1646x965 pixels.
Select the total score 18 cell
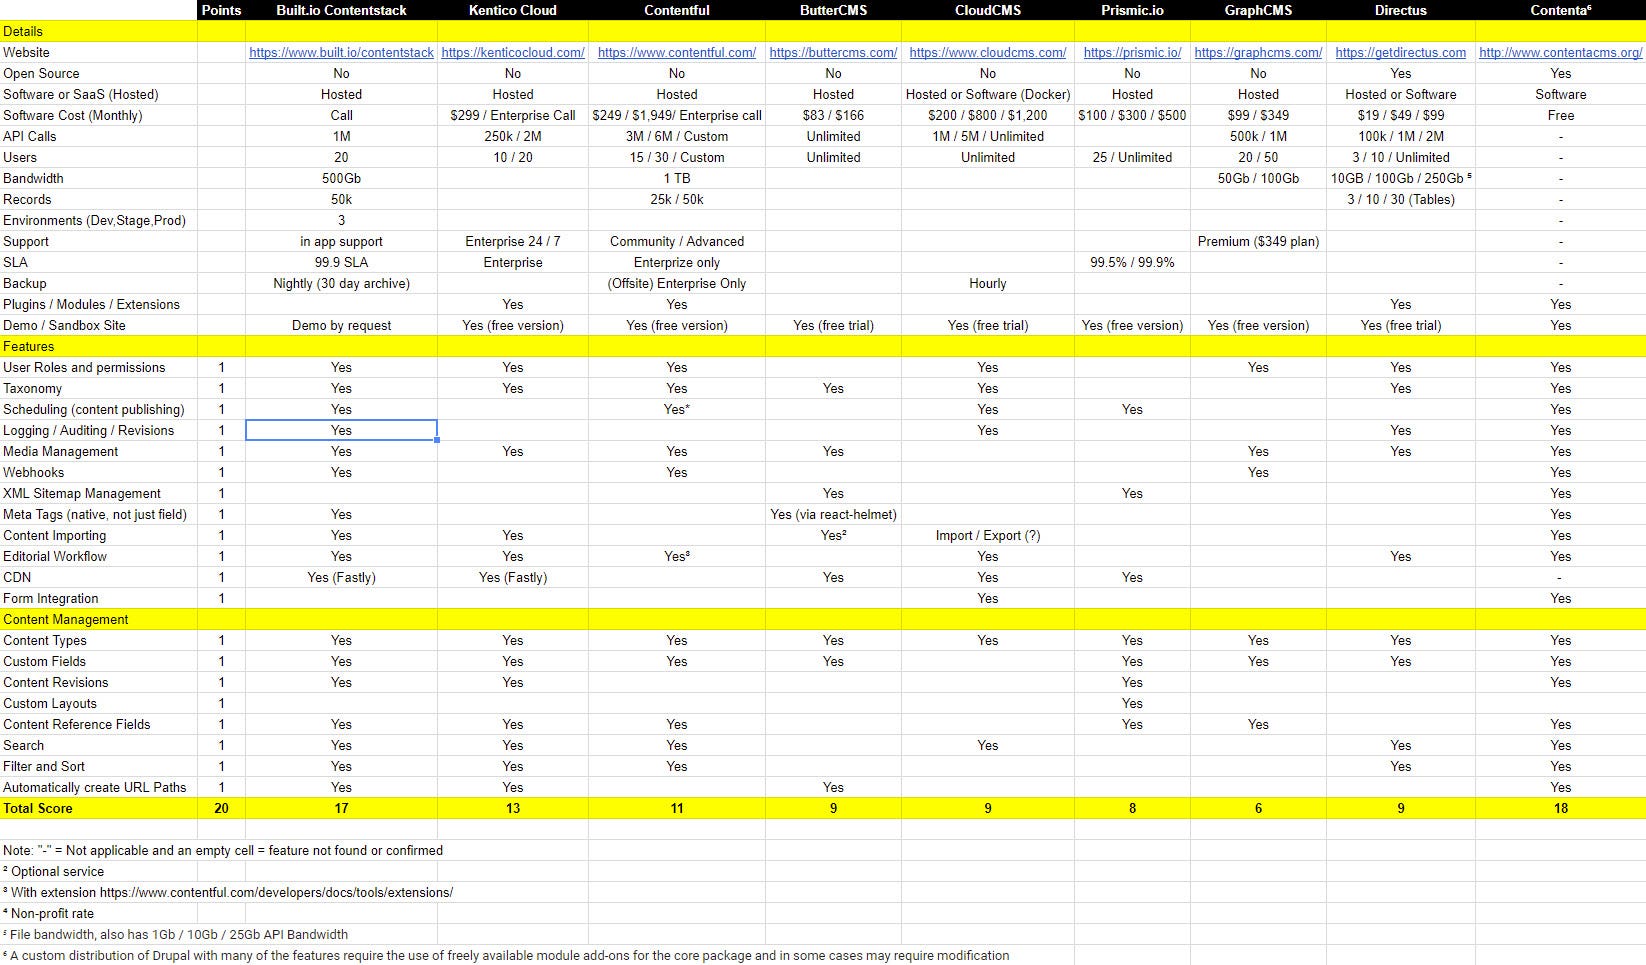pyautogui.click(x=1561, y=808)
